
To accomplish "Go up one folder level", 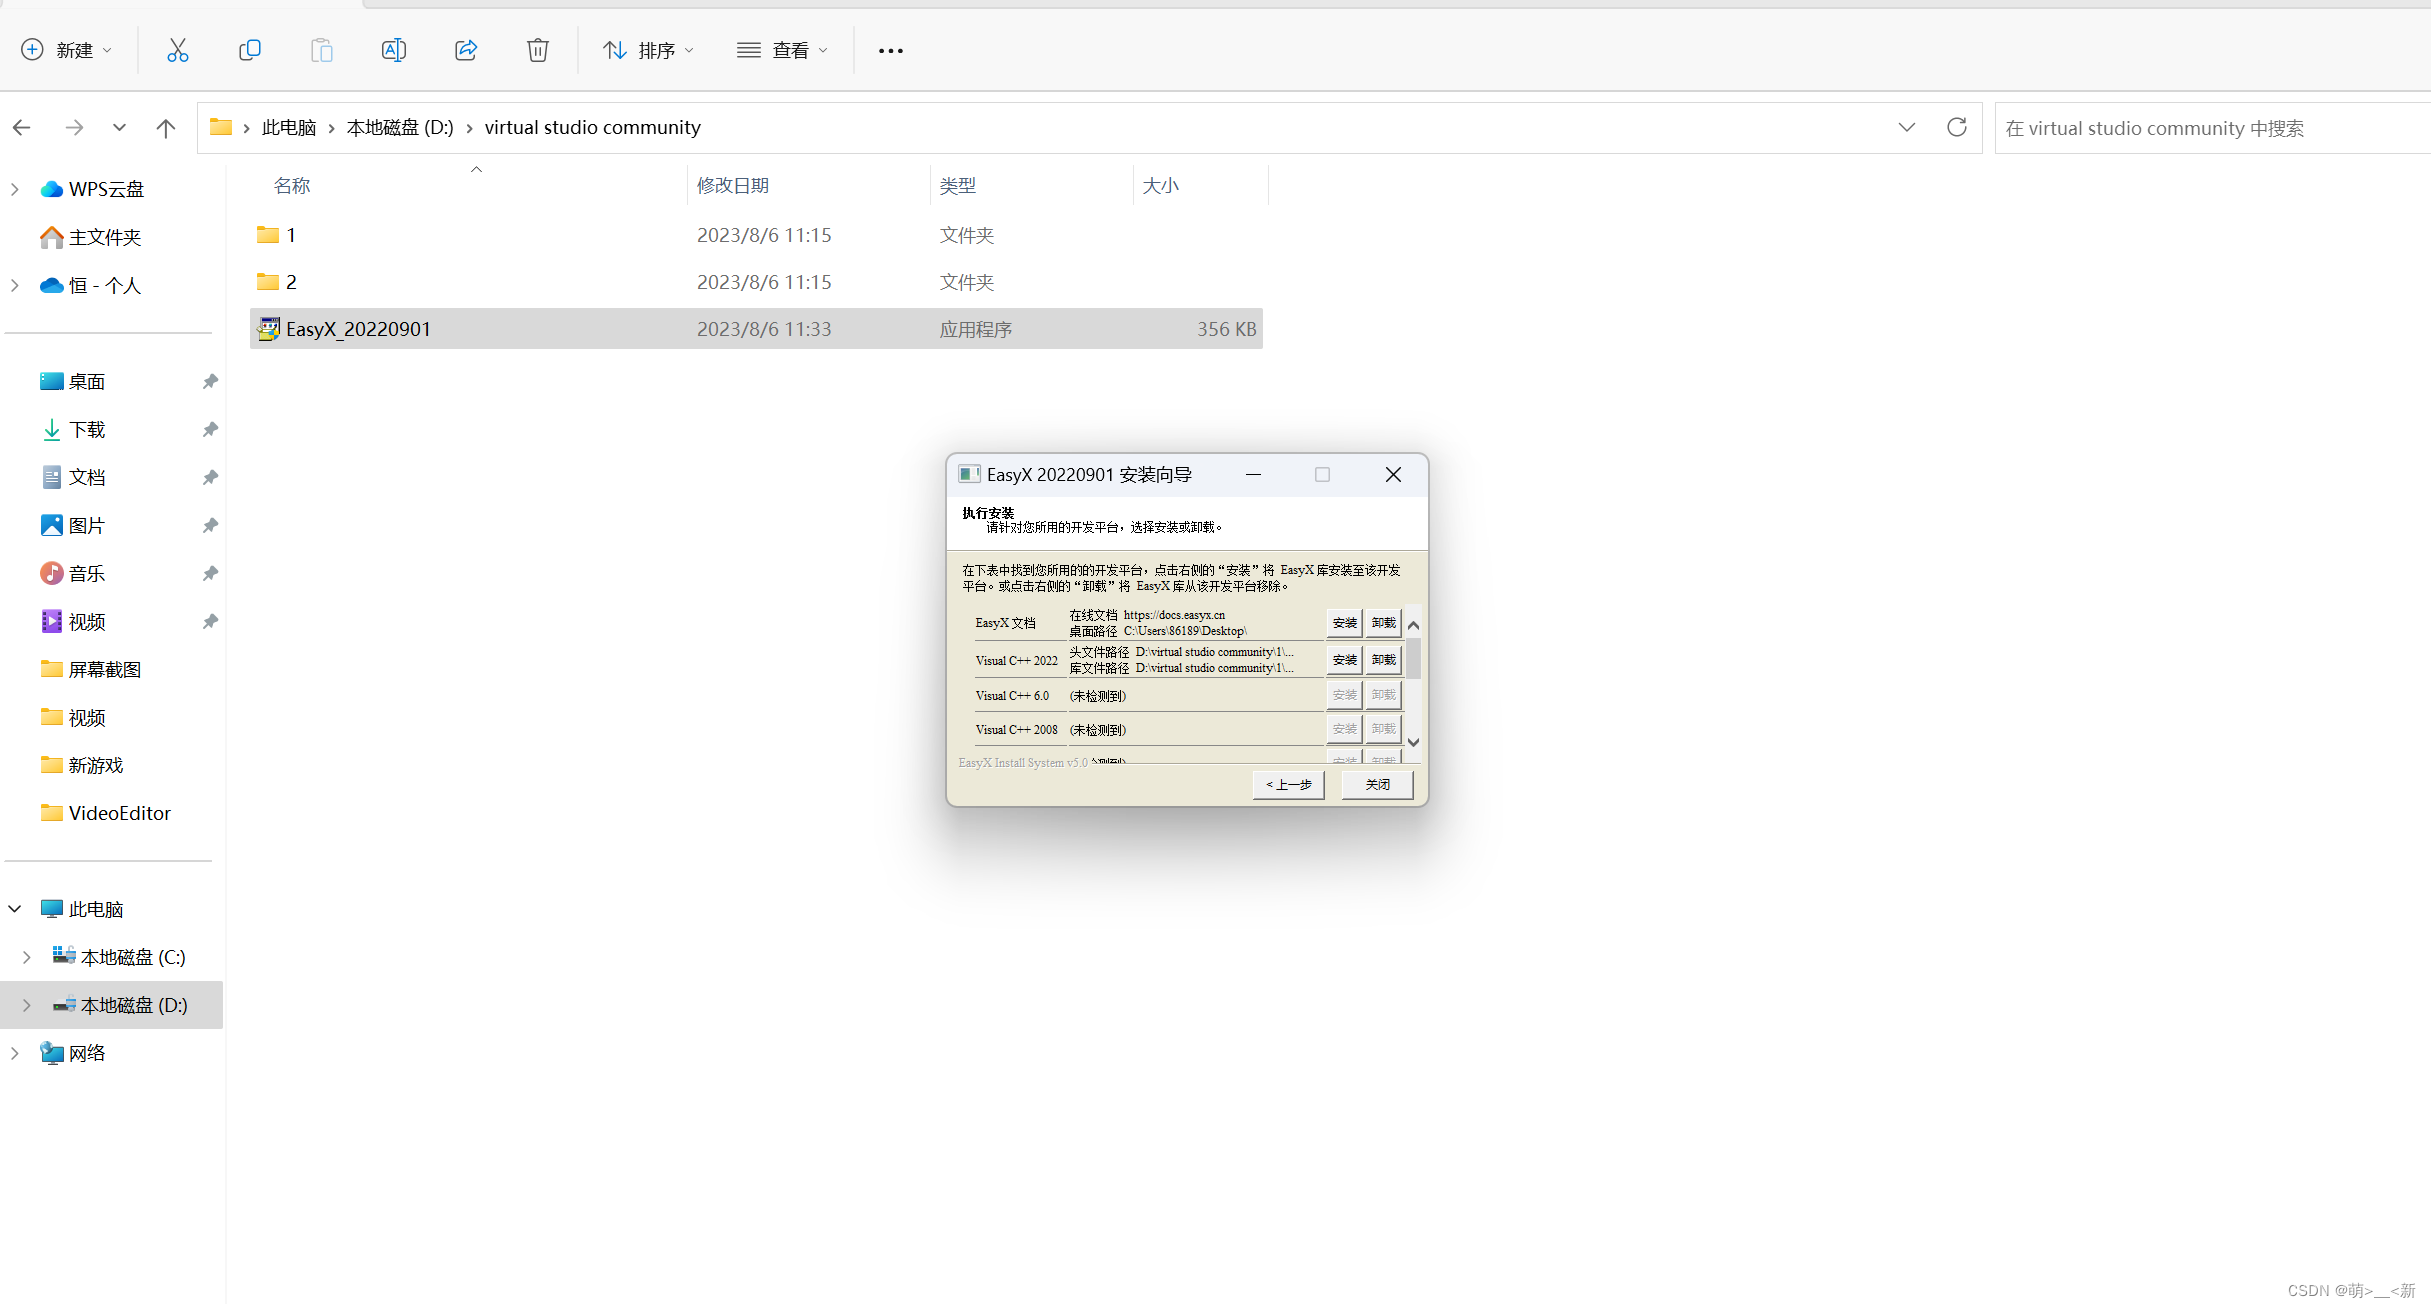I will [x=166, y=127].
